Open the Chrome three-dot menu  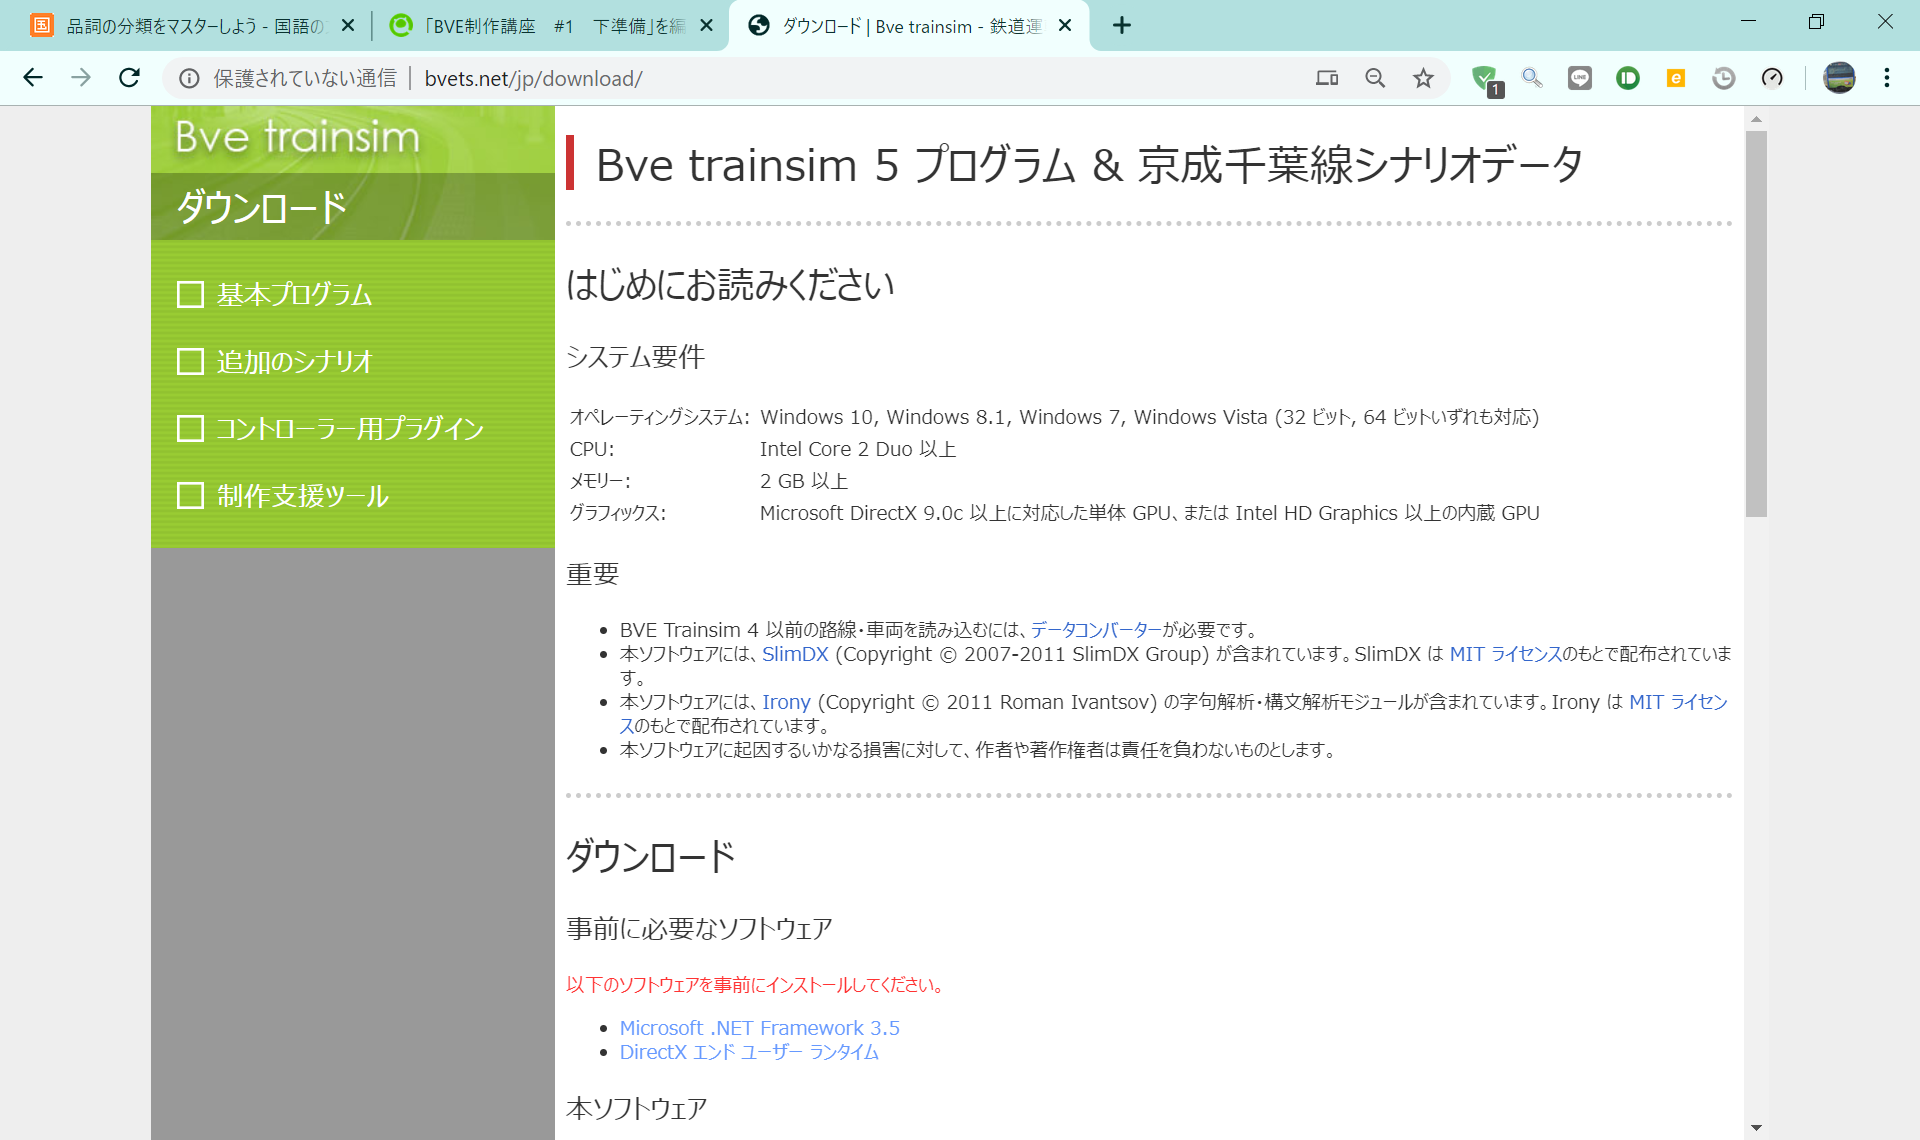1887,78
